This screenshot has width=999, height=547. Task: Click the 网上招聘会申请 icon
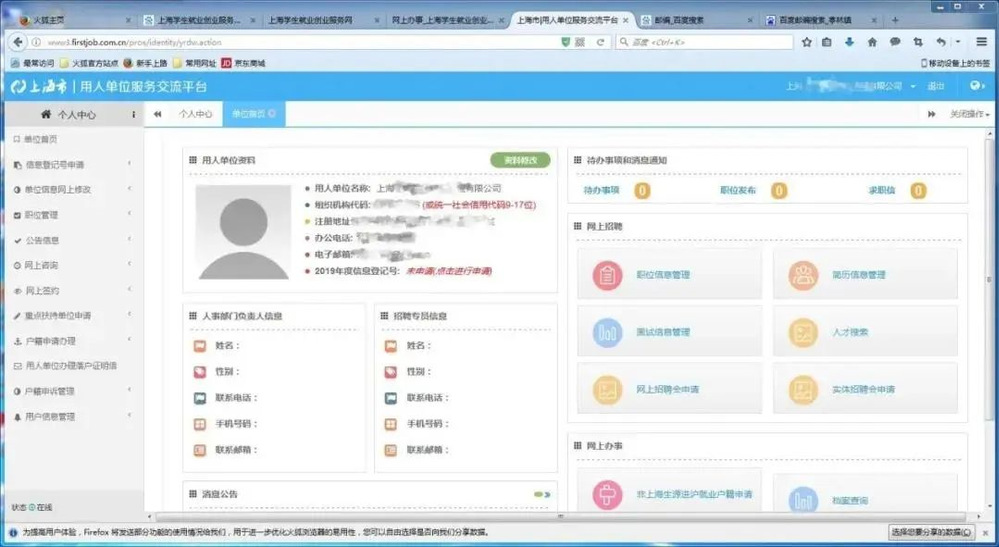coord(607,389)
